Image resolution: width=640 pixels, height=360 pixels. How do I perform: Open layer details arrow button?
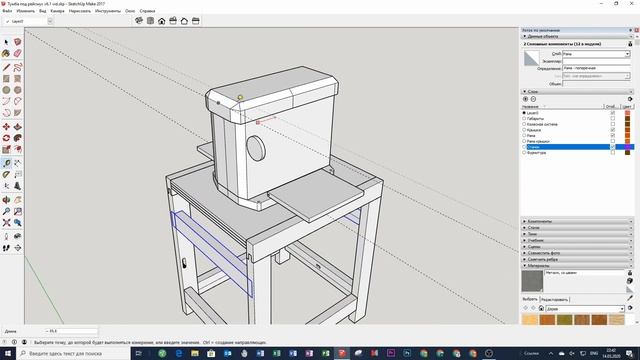click(x=630, y=99)
